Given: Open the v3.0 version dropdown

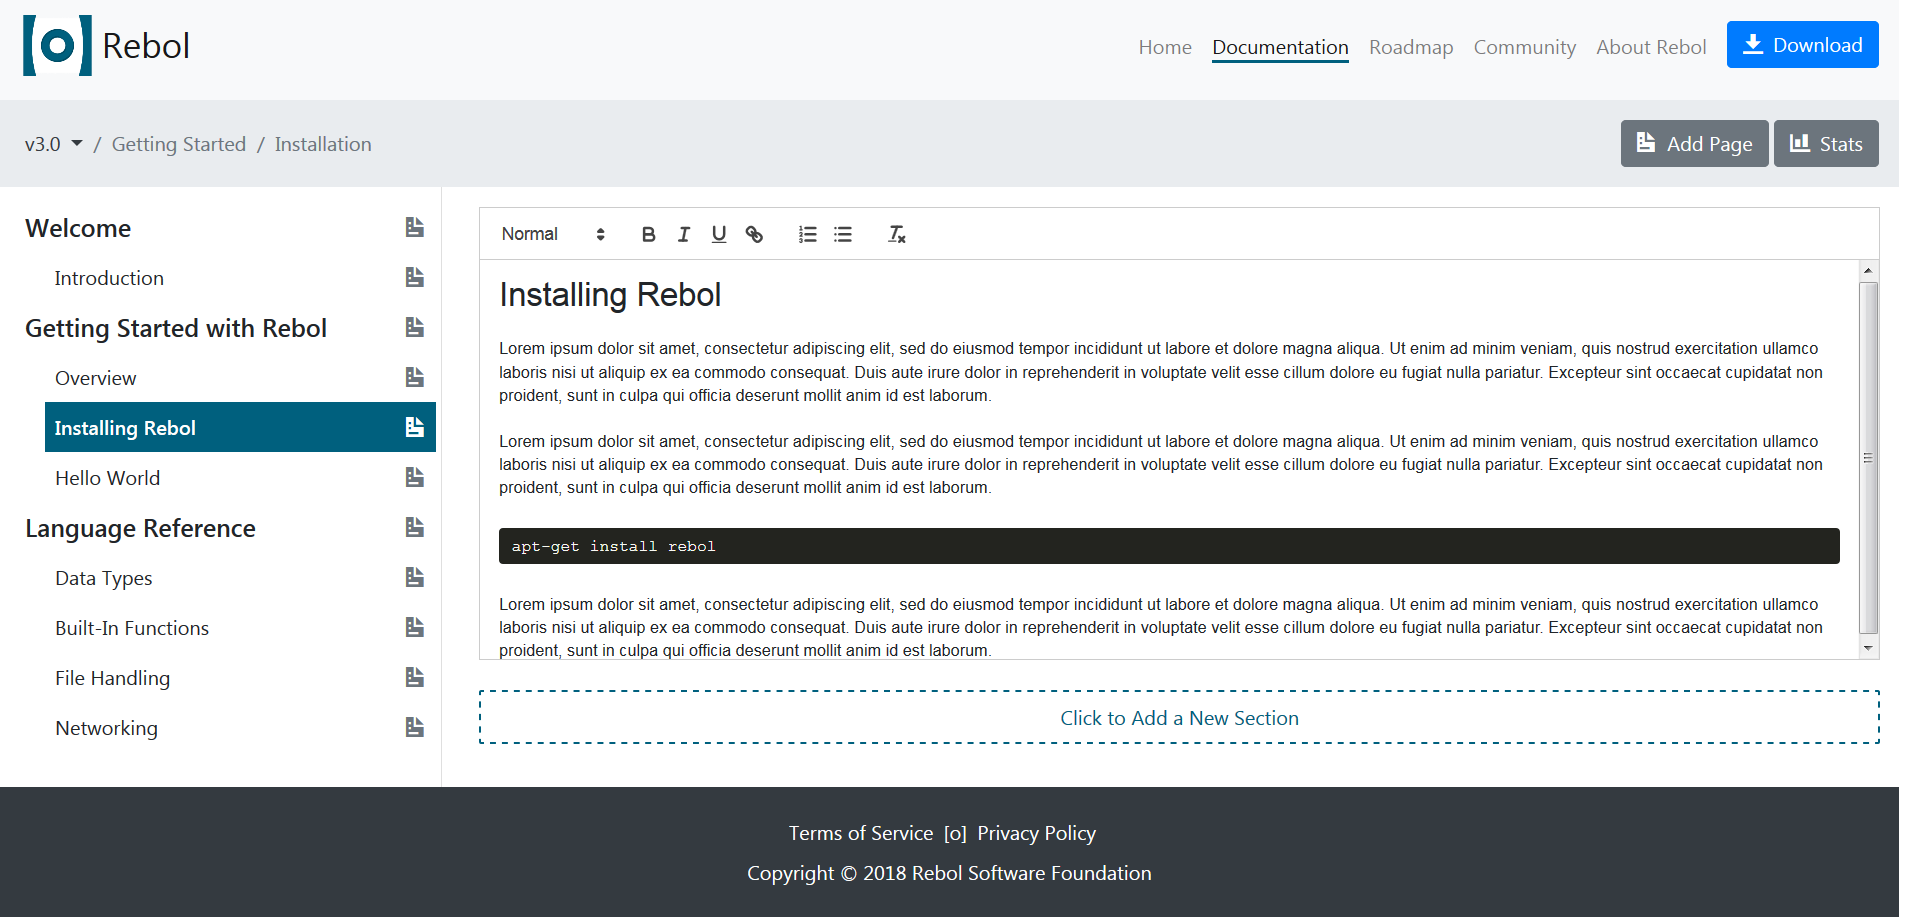Looking at the screenshot, I should [x=53, y=144].
